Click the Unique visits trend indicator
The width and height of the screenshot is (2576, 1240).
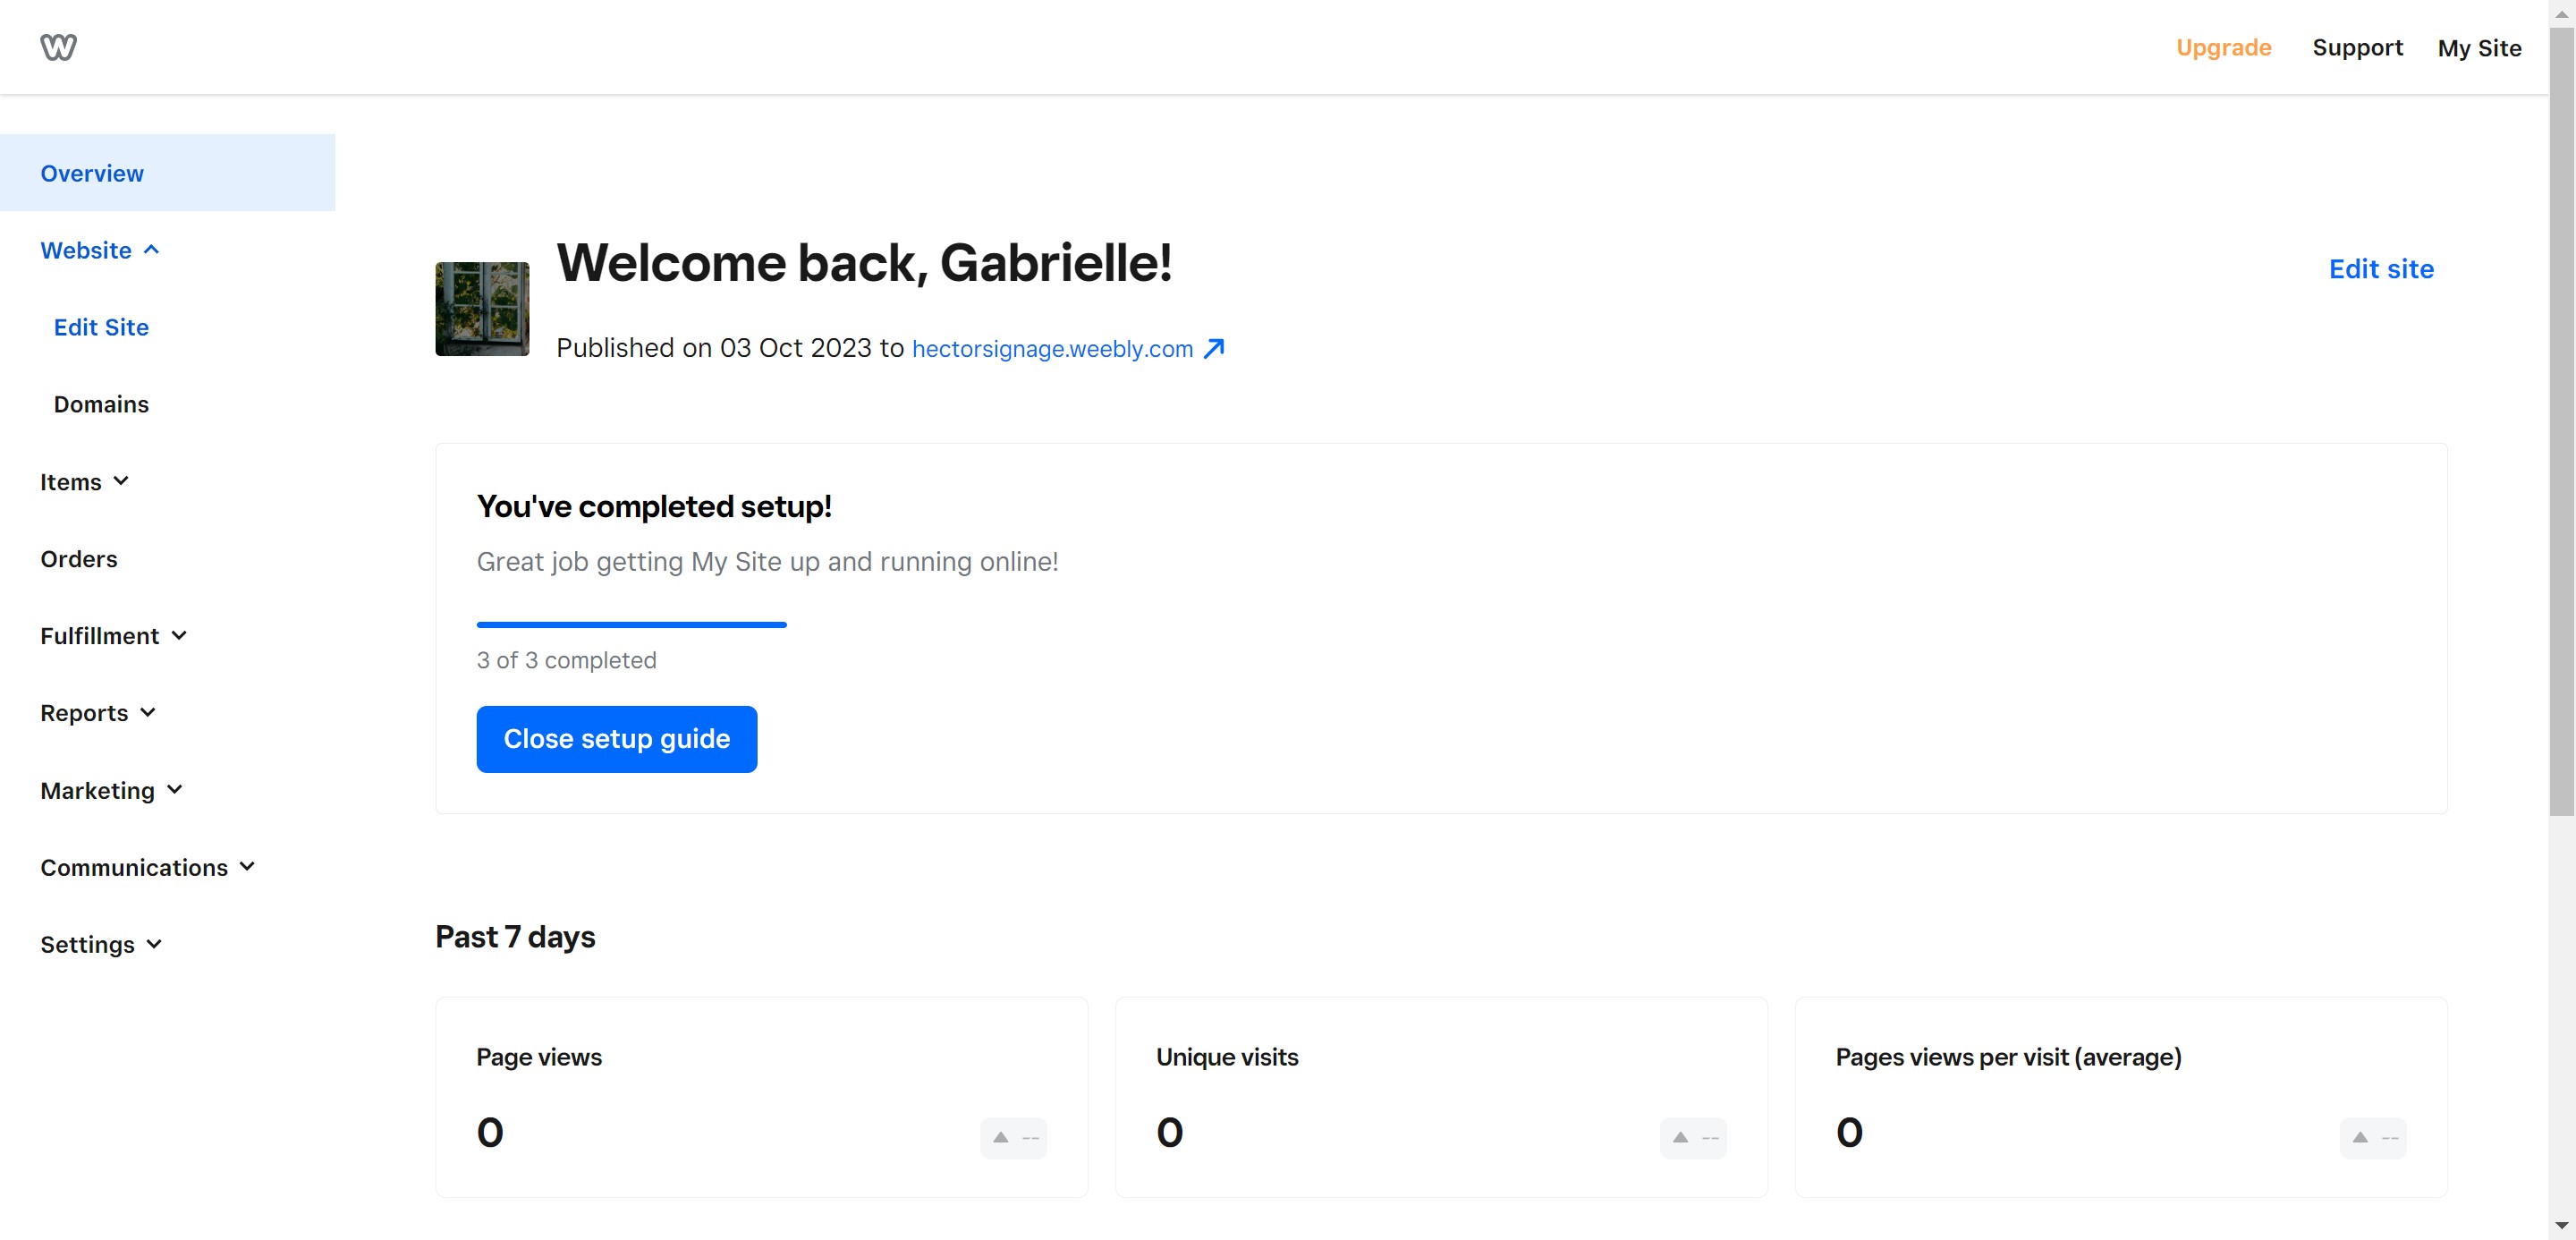pos(1693,1137)
